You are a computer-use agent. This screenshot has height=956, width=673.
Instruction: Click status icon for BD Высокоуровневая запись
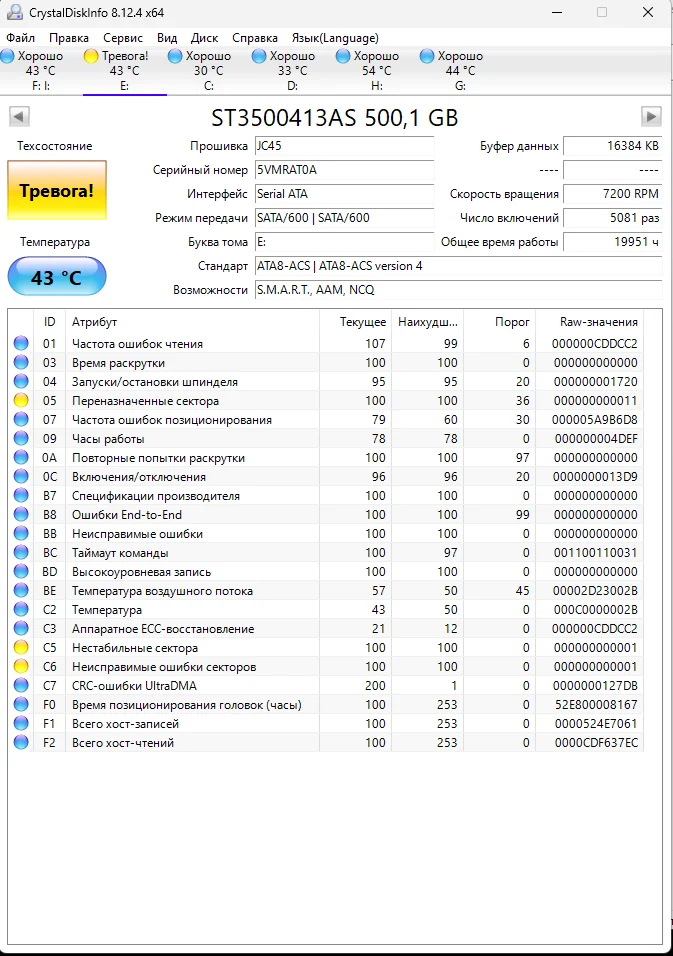coord(21,571)
